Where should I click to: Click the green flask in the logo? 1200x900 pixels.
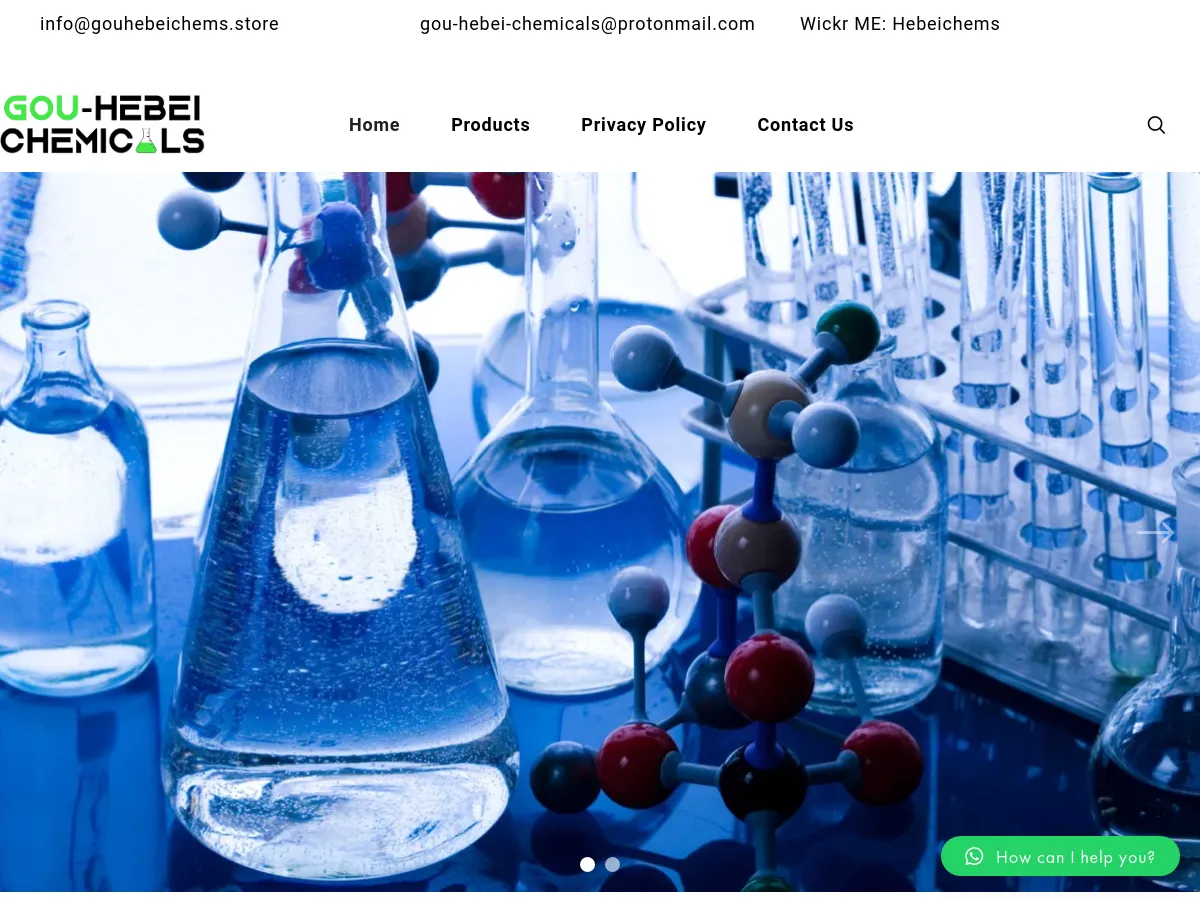click(x=147, y=140)
